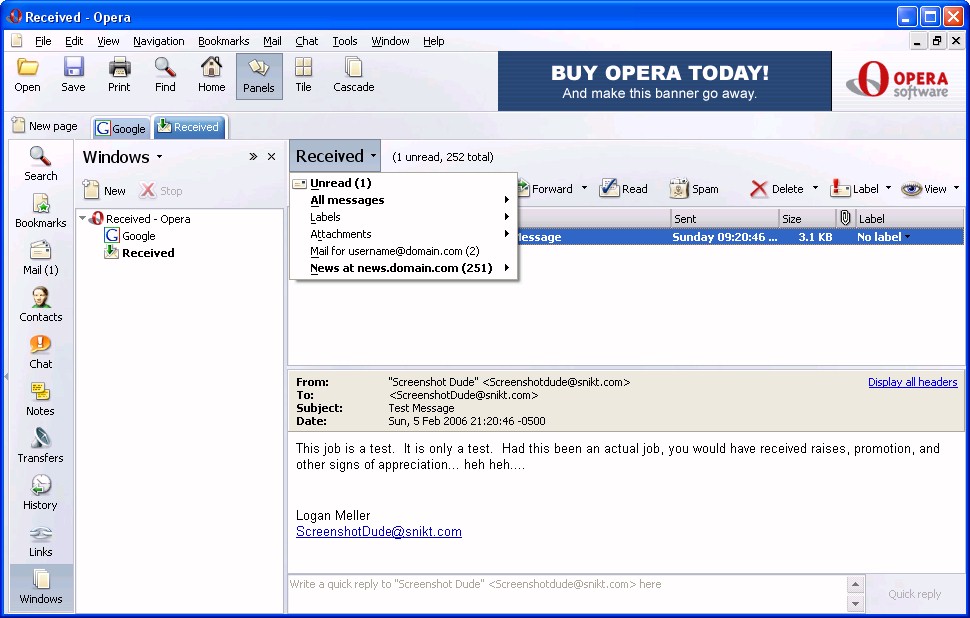Toggle the Read status button
Image resolution: width=970 pixels, height=618 pixels.
623,189
